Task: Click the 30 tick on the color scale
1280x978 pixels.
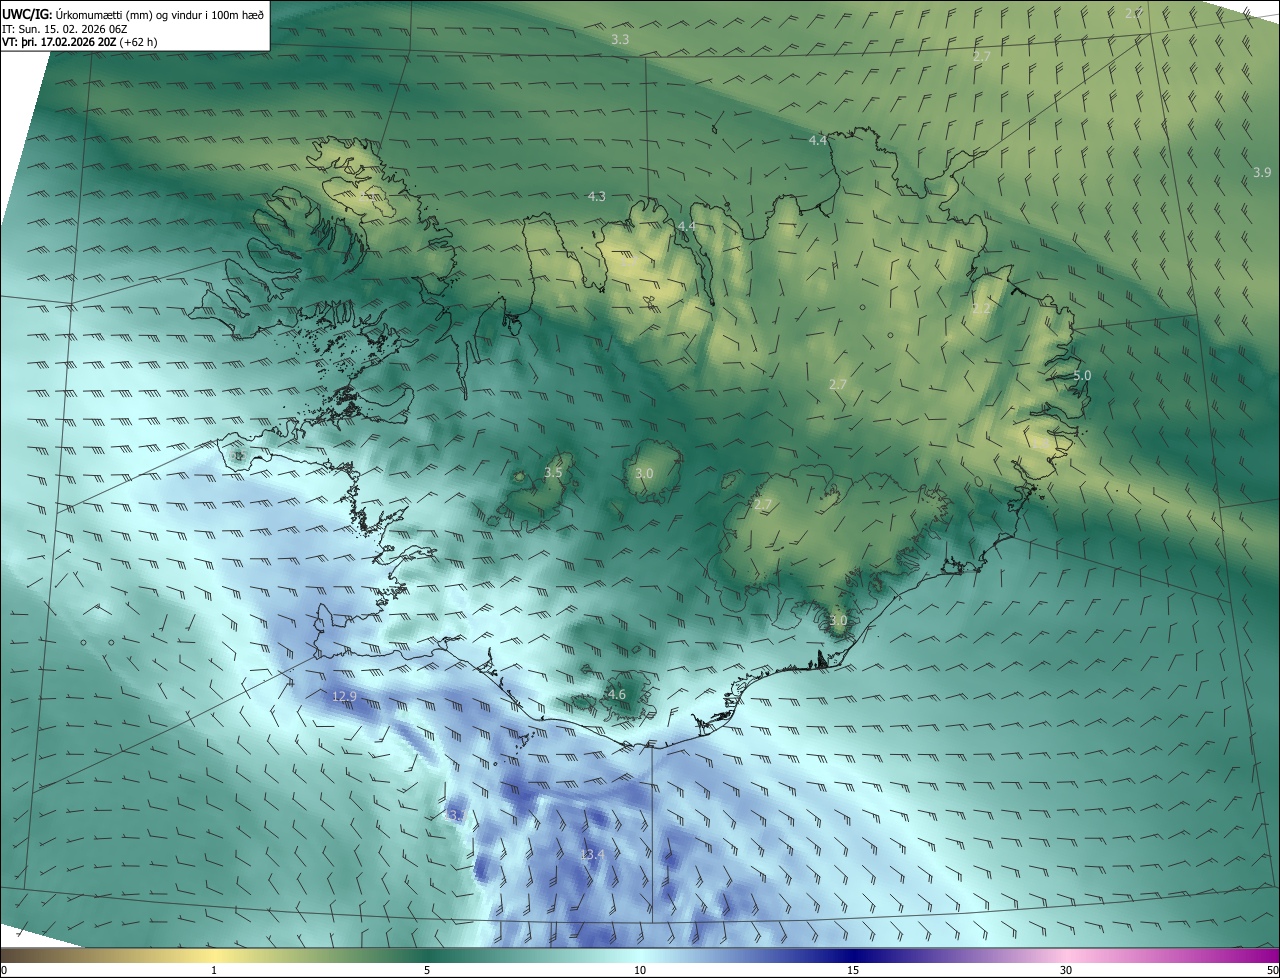Action: click(x=1066, y=970)
